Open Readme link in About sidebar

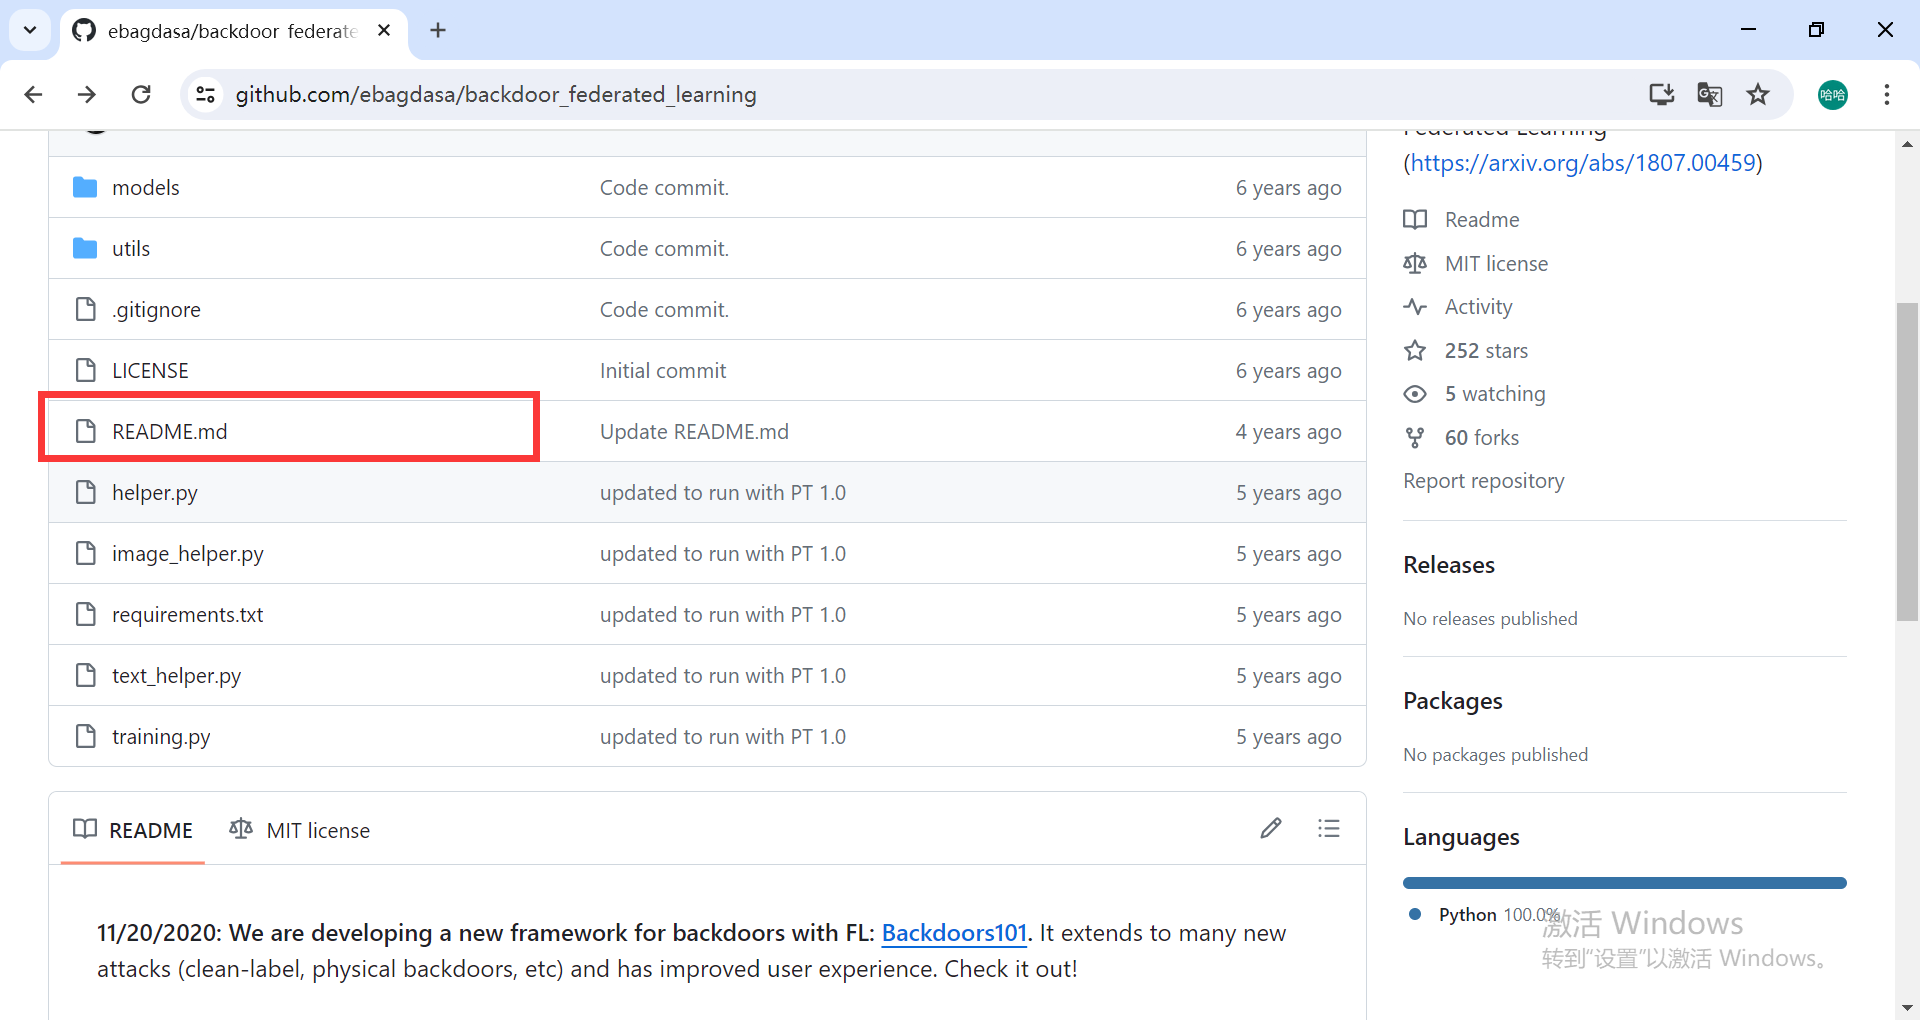(x=1462, y=220)
